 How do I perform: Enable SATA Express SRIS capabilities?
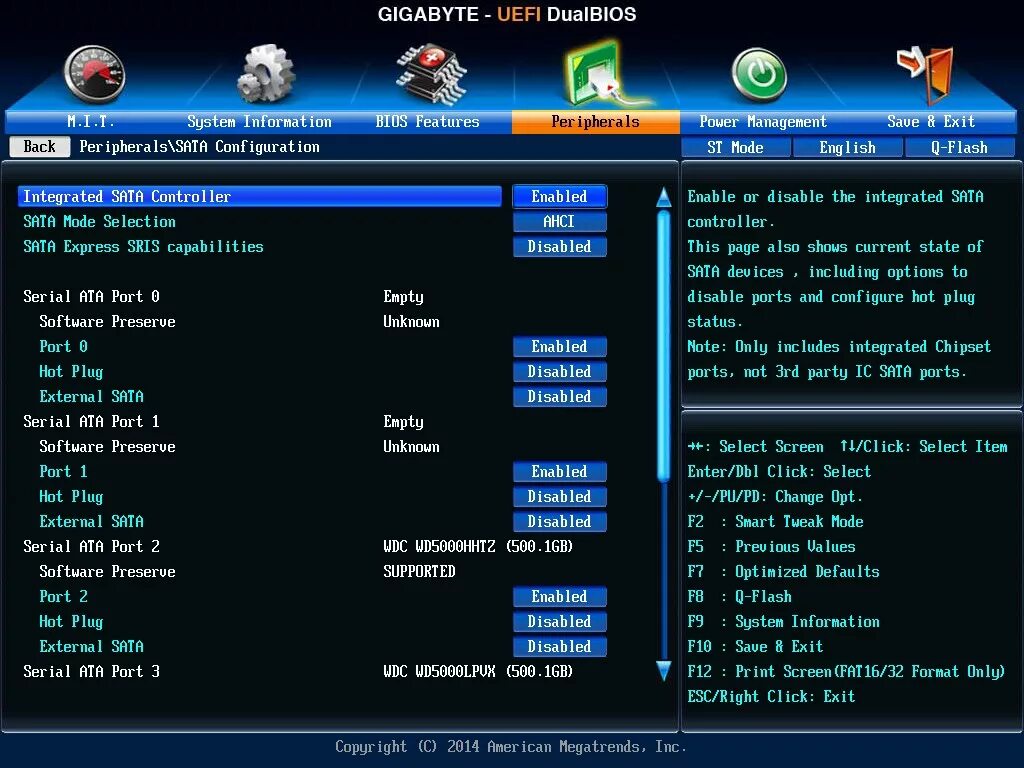click(559, 246)
